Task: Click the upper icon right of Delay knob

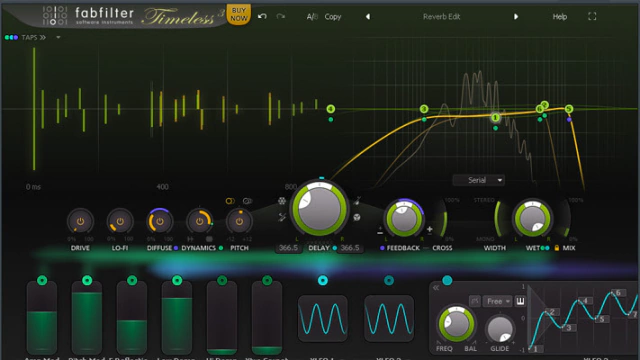Action: 357,200
